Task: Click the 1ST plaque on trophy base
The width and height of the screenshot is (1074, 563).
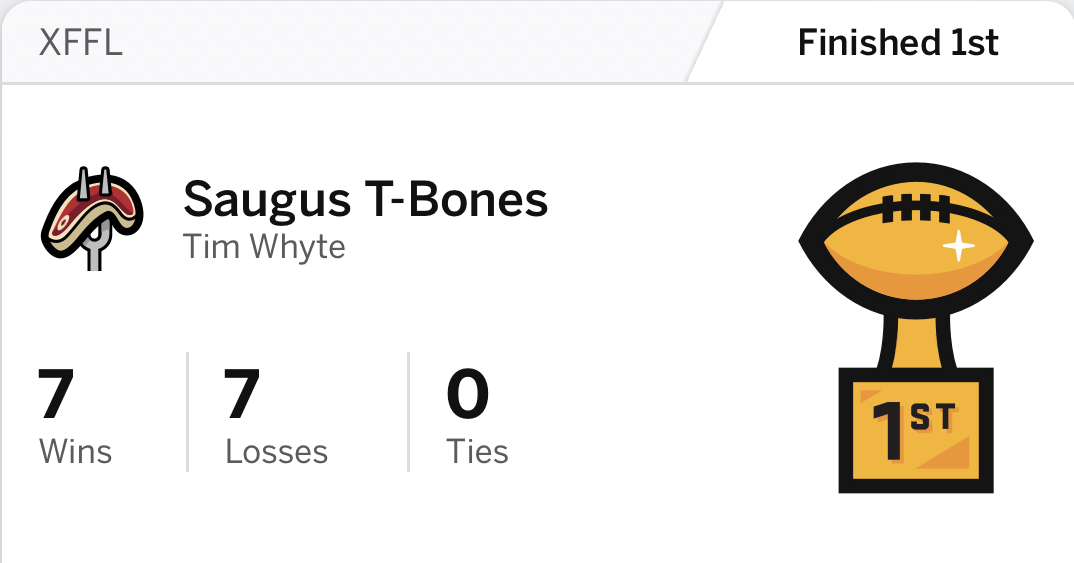Action: click(915, 430)
